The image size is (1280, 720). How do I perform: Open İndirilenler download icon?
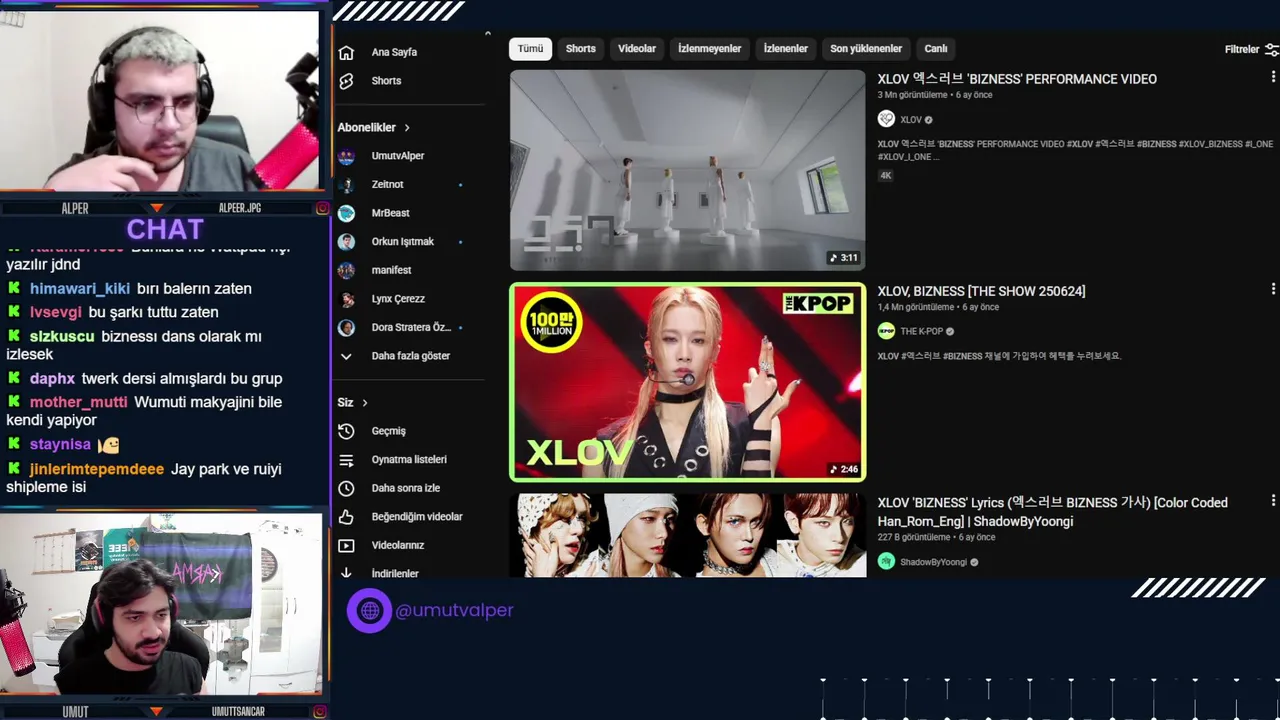[x=346, y=573]
